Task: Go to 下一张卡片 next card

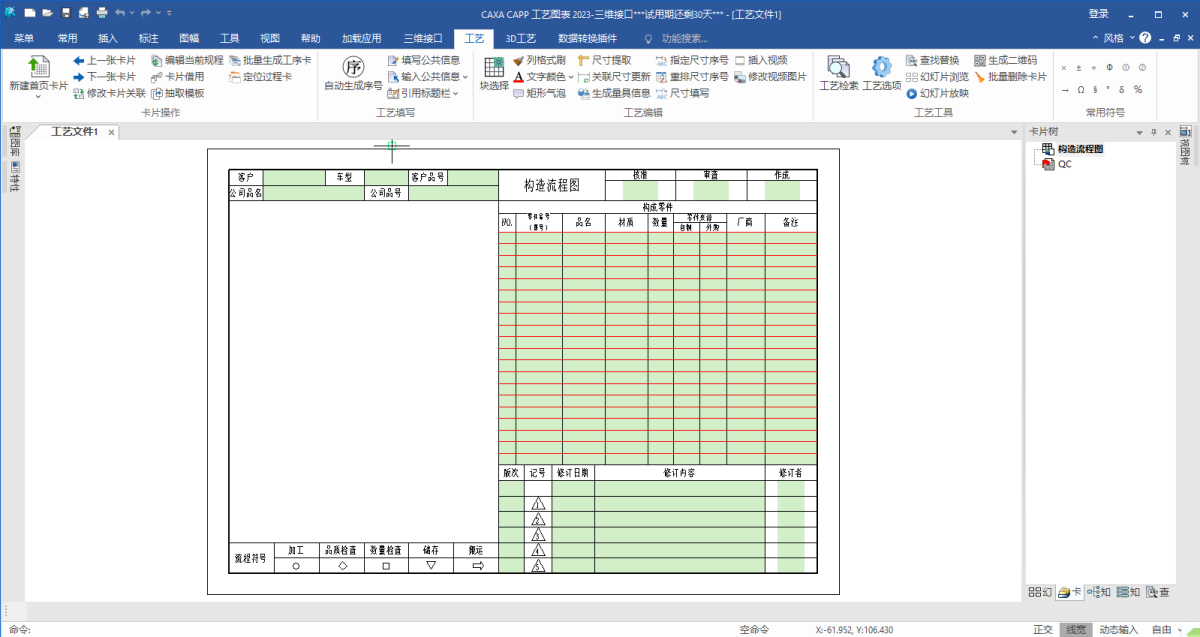Action: [104, 77]
